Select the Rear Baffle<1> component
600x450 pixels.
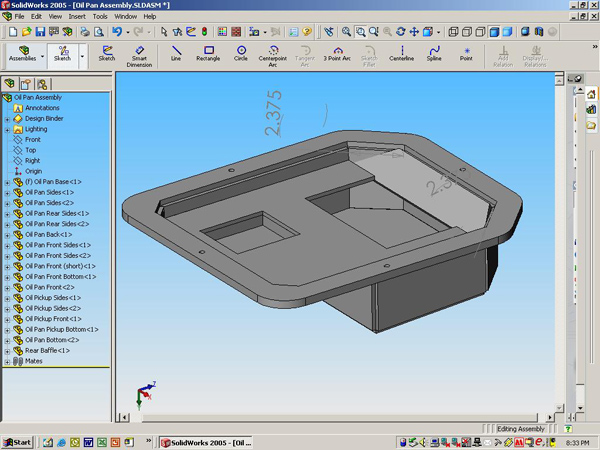47,350
